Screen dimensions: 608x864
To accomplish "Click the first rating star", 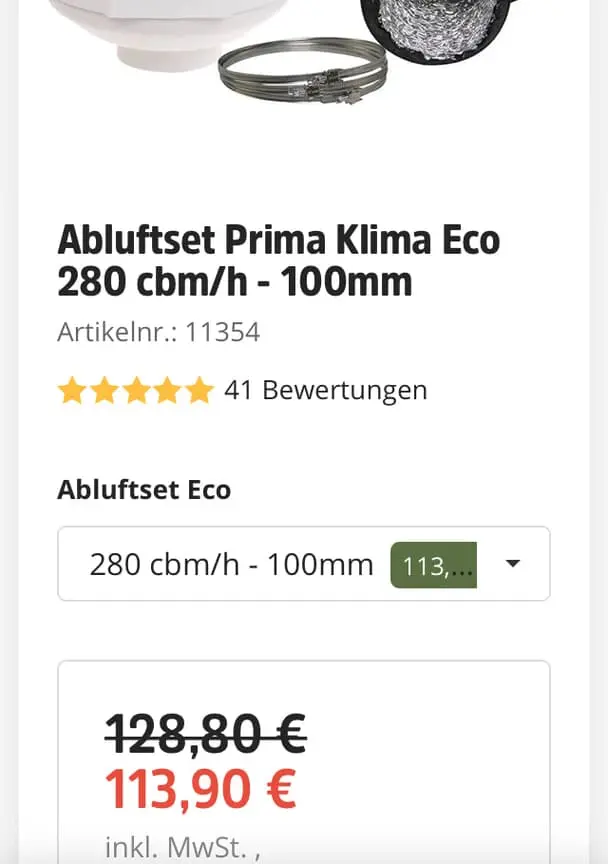I will [x=72, y=390].
